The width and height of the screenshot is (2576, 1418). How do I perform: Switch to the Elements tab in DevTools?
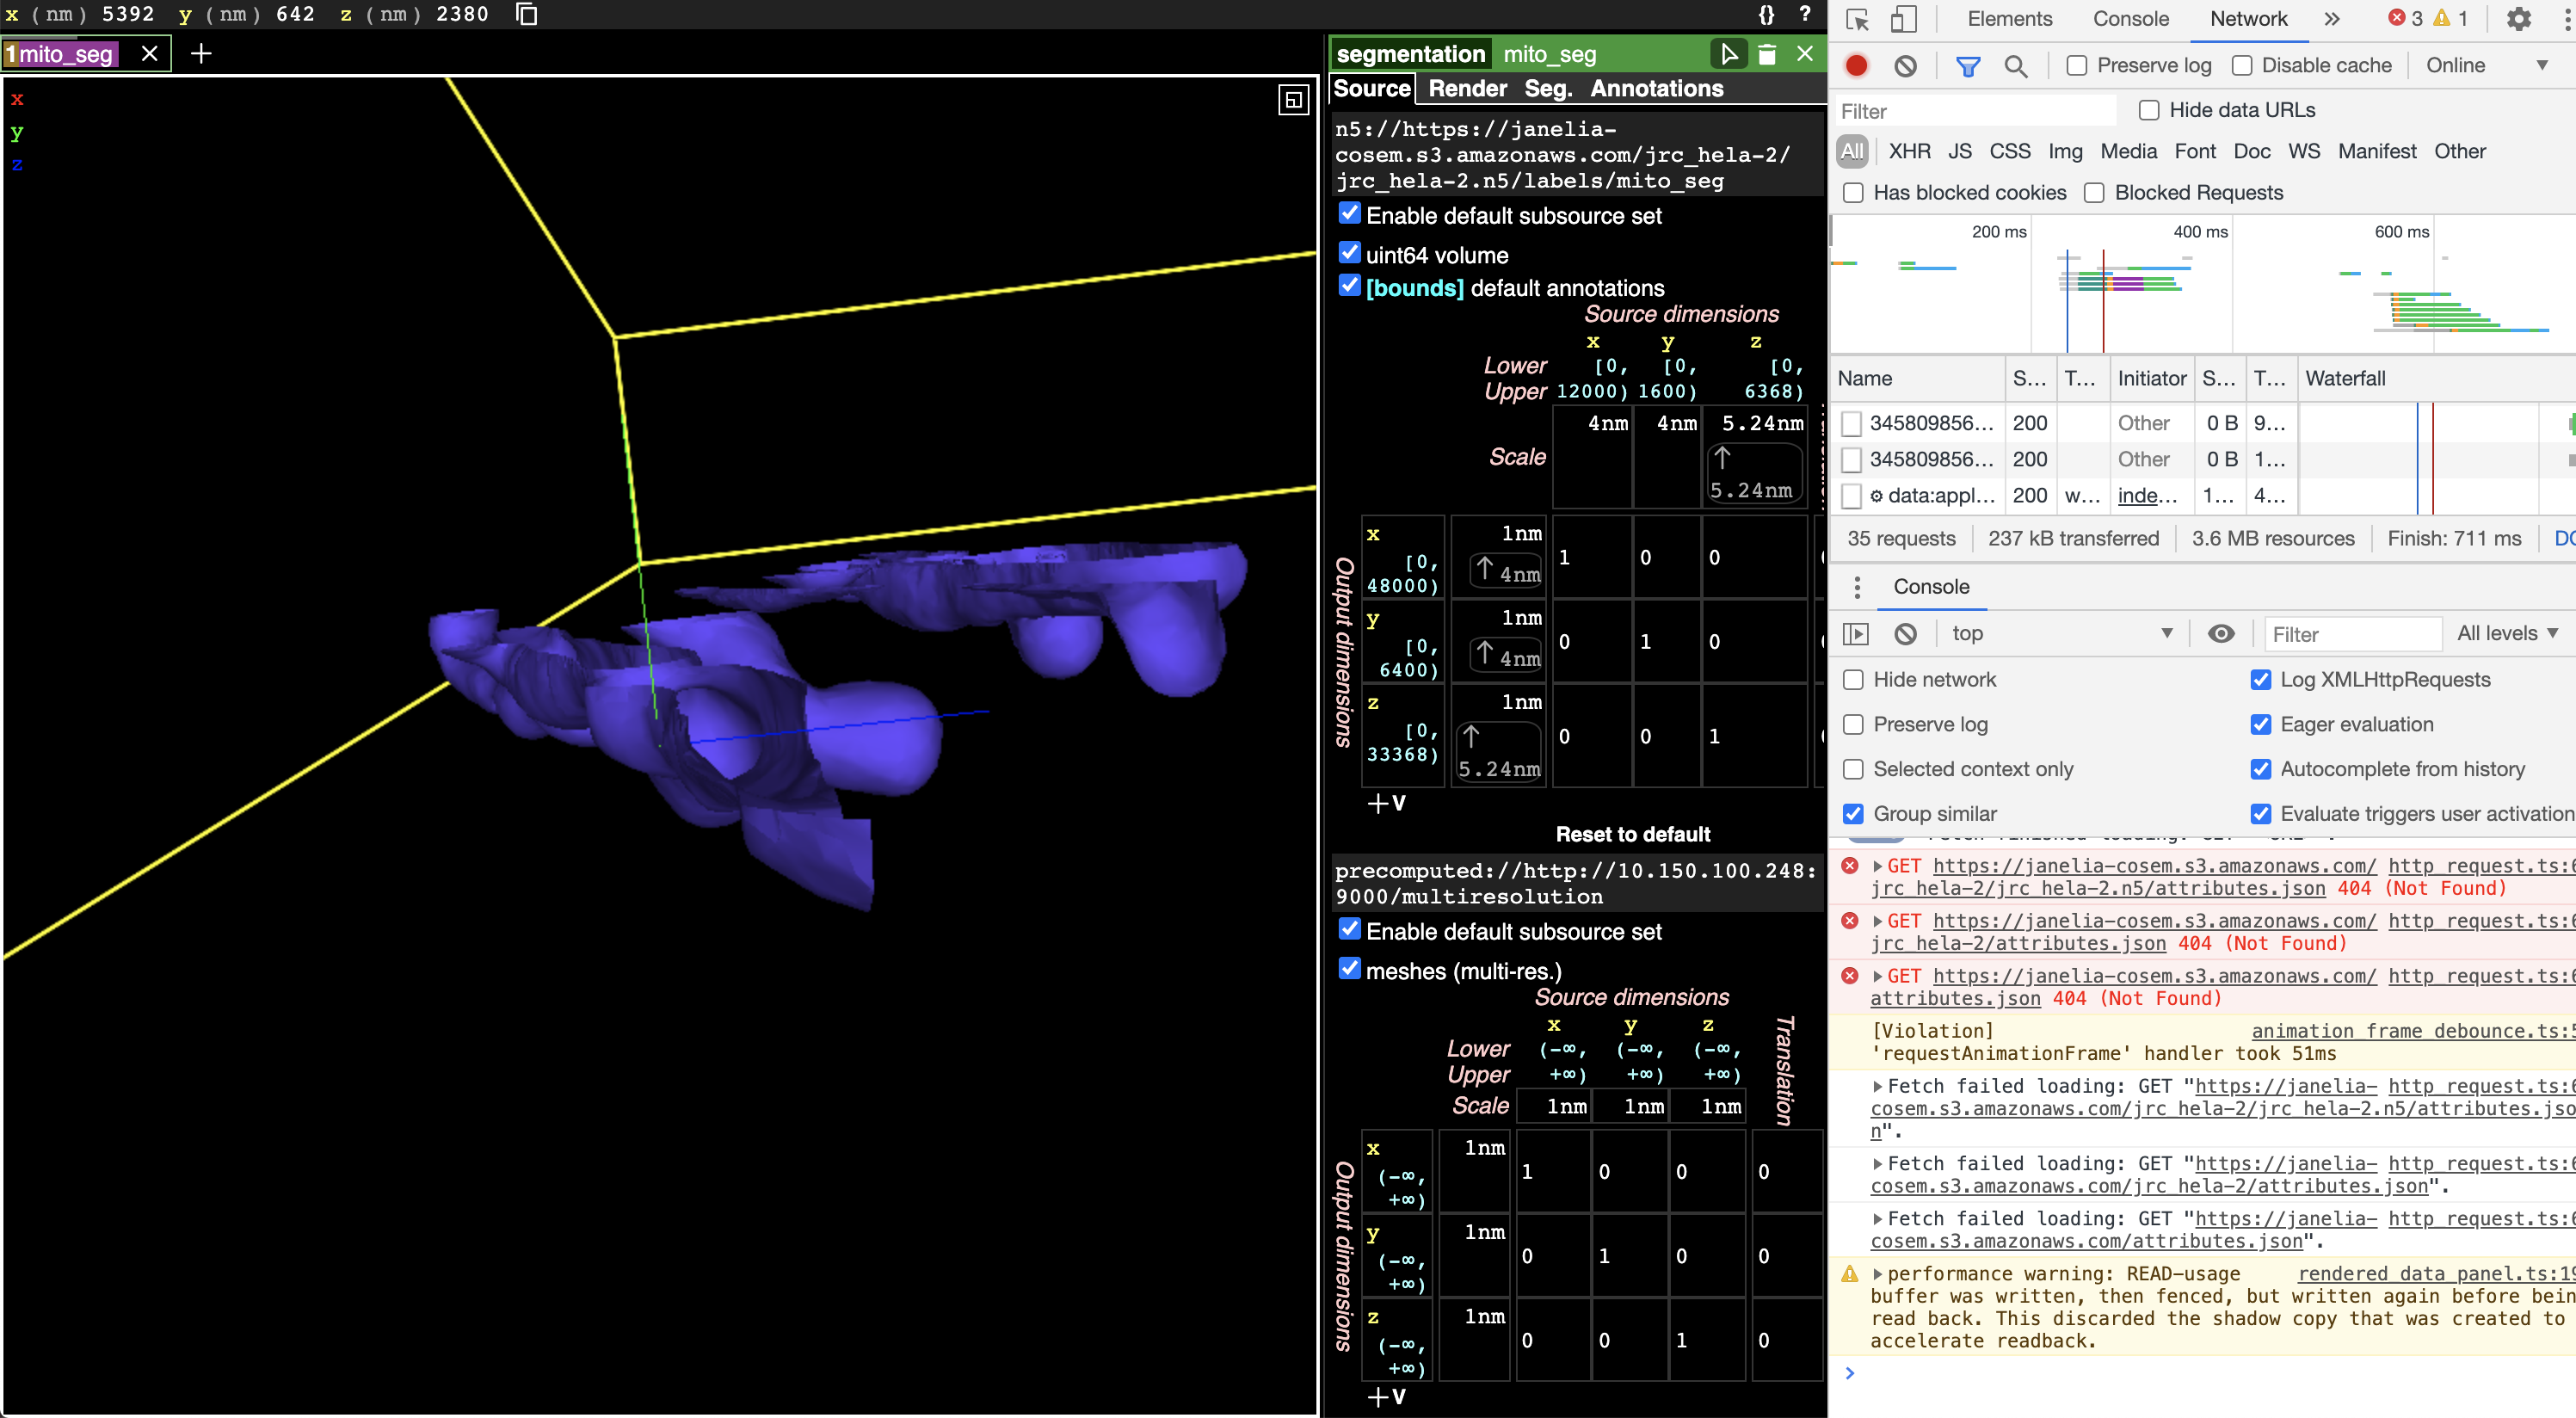tap(2008, 19)
